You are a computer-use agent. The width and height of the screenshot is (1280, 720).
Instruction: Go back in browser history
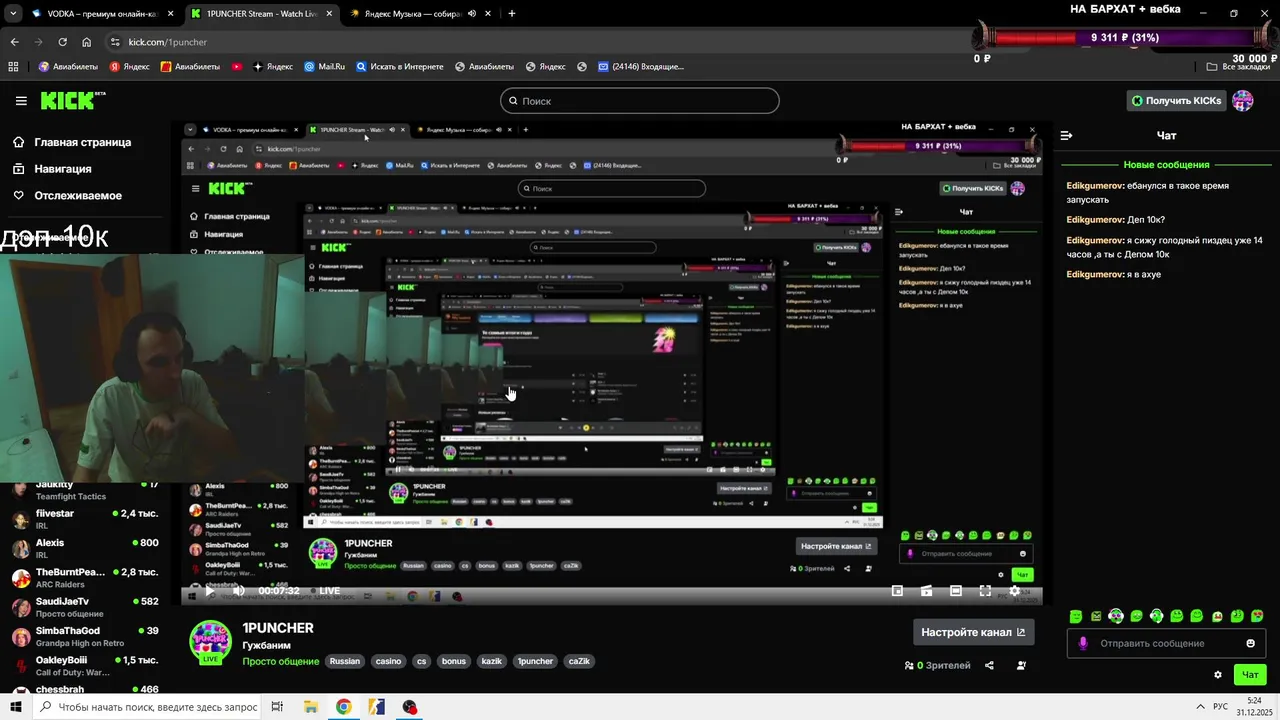(14, 42)
